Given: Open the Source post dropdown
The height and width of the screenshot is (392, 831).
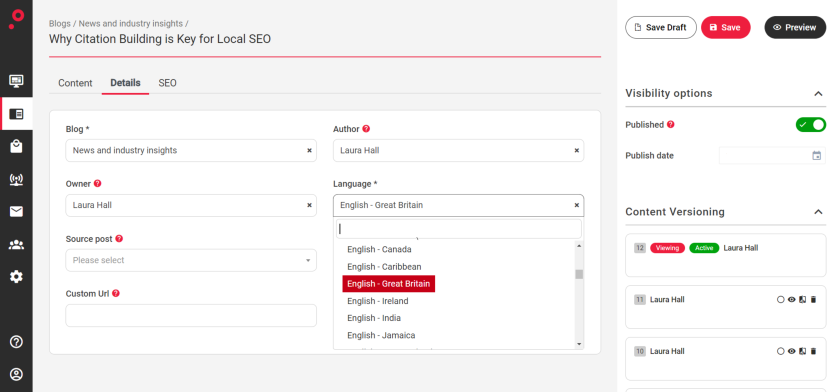Looking at the screenshot, I should tap(191, 260).
